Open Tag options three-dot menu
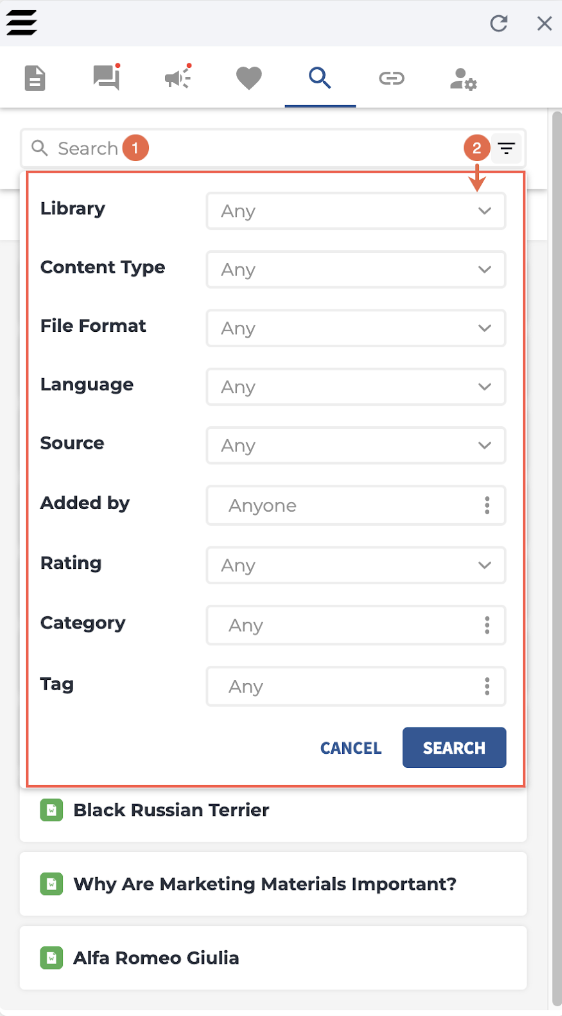The height and width of the screenshot is (1016, 562). click(487, 686)
